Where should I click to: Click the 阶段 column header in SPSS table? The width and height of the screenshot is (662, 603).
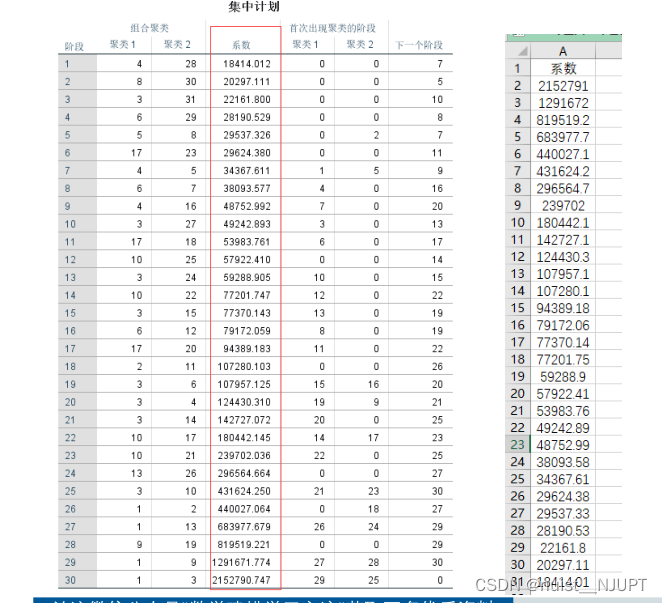74,46
